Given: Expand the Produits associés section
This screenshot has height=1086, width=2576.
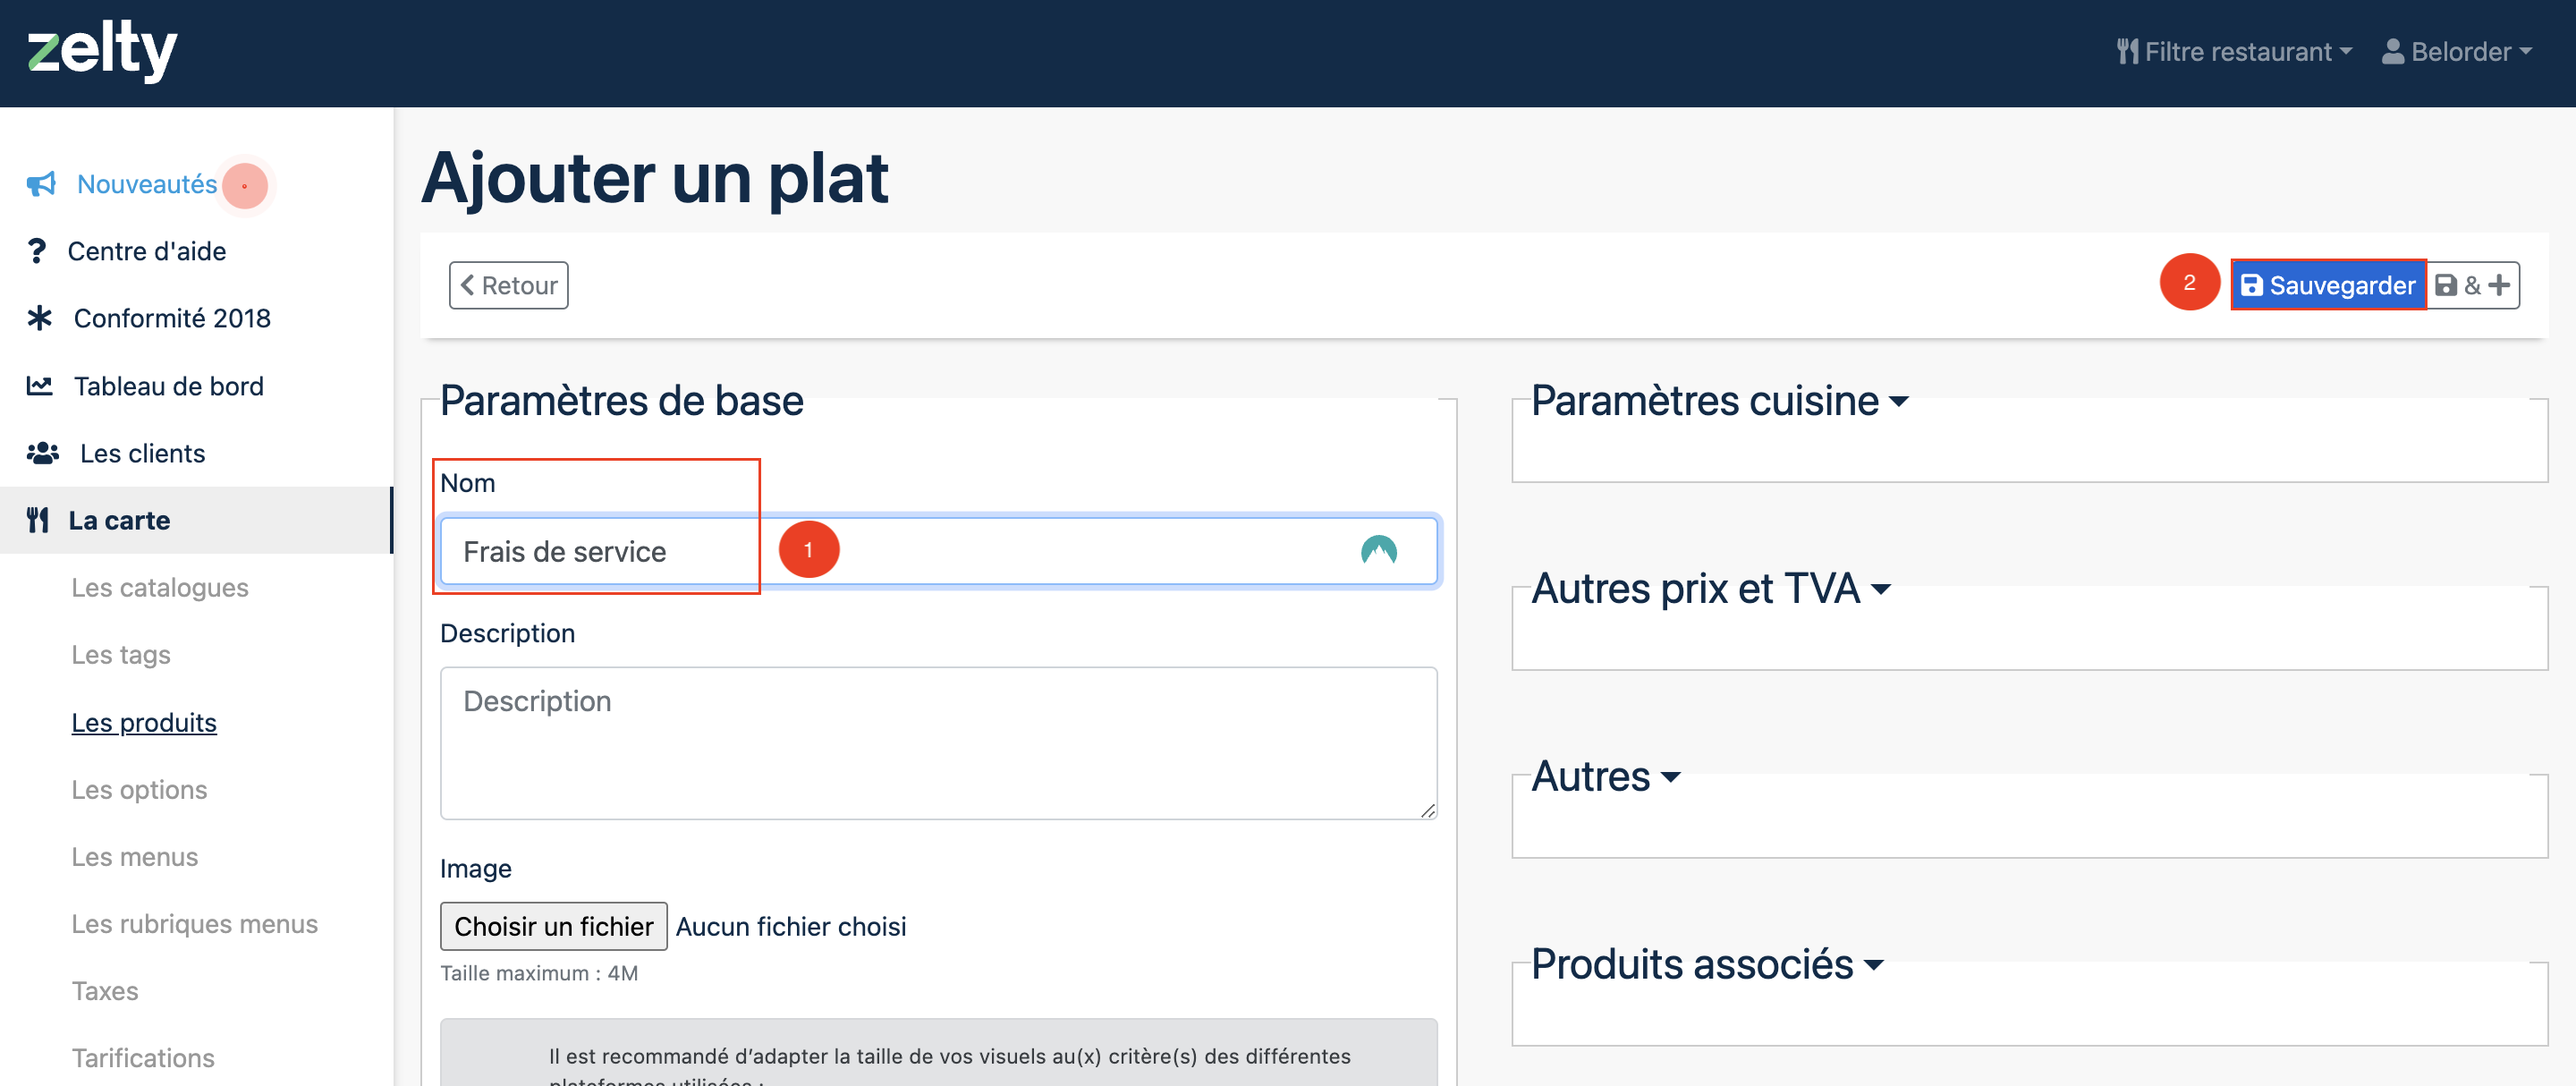Looking at the screenshot, I should 1707,964.
